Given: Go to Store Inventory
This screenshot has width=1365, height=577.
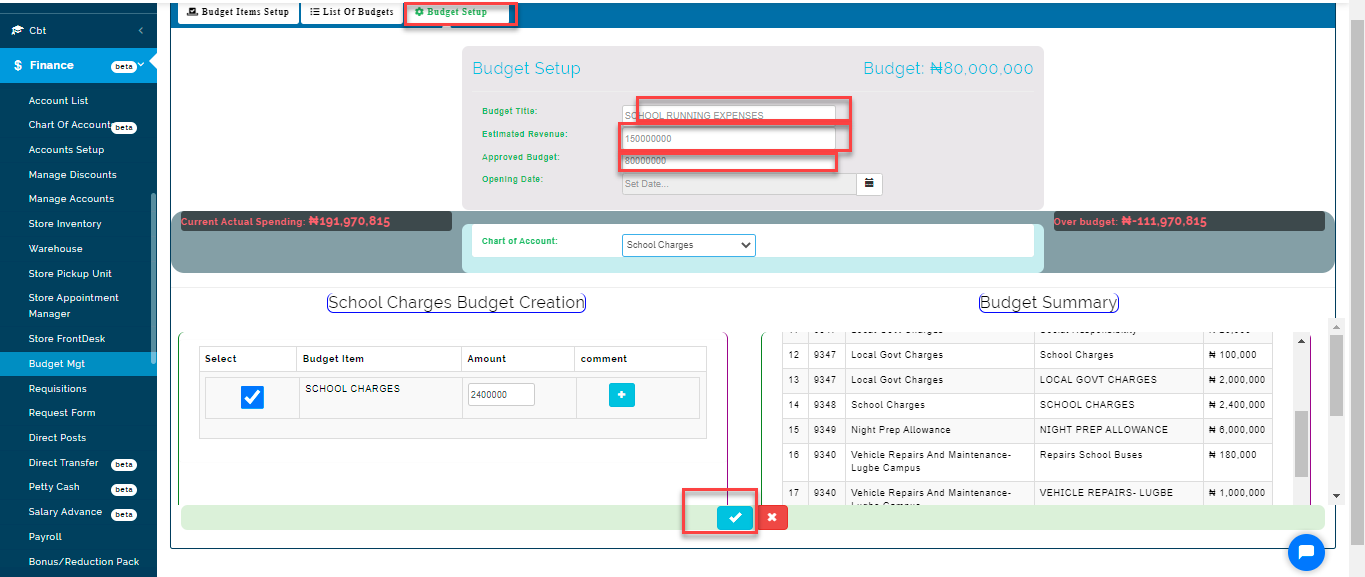Looking at the screenshot, I should coord(65,224).
